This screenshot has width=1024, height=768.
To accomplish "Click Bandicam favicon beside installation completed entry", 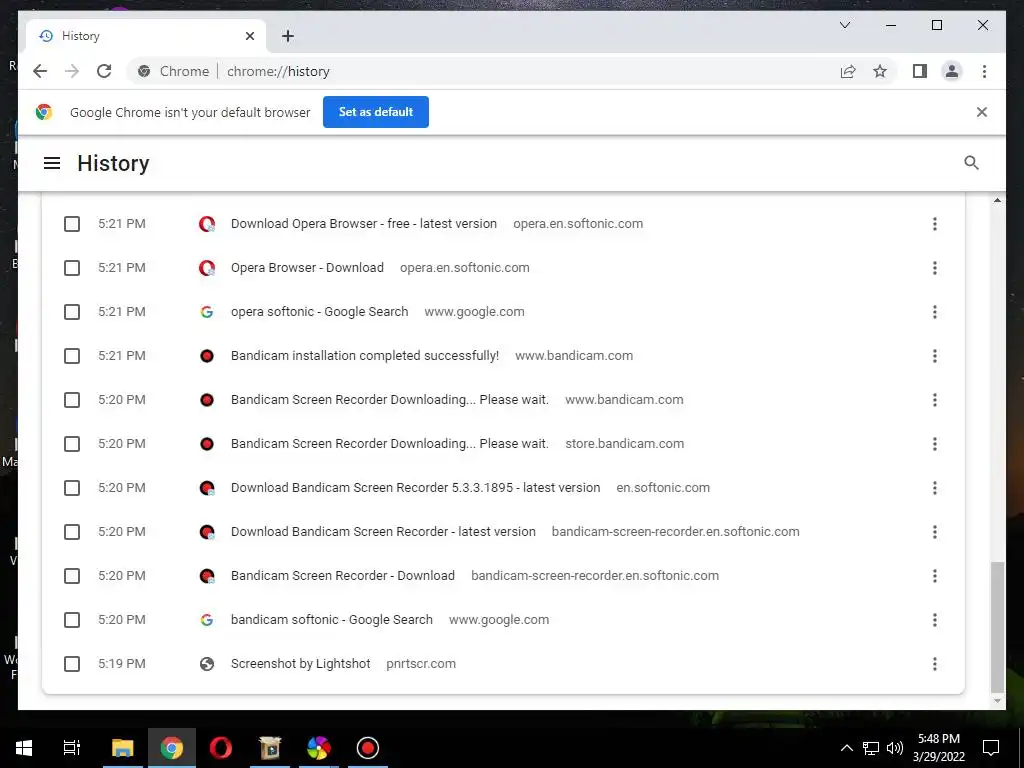I will pos(206,356).
